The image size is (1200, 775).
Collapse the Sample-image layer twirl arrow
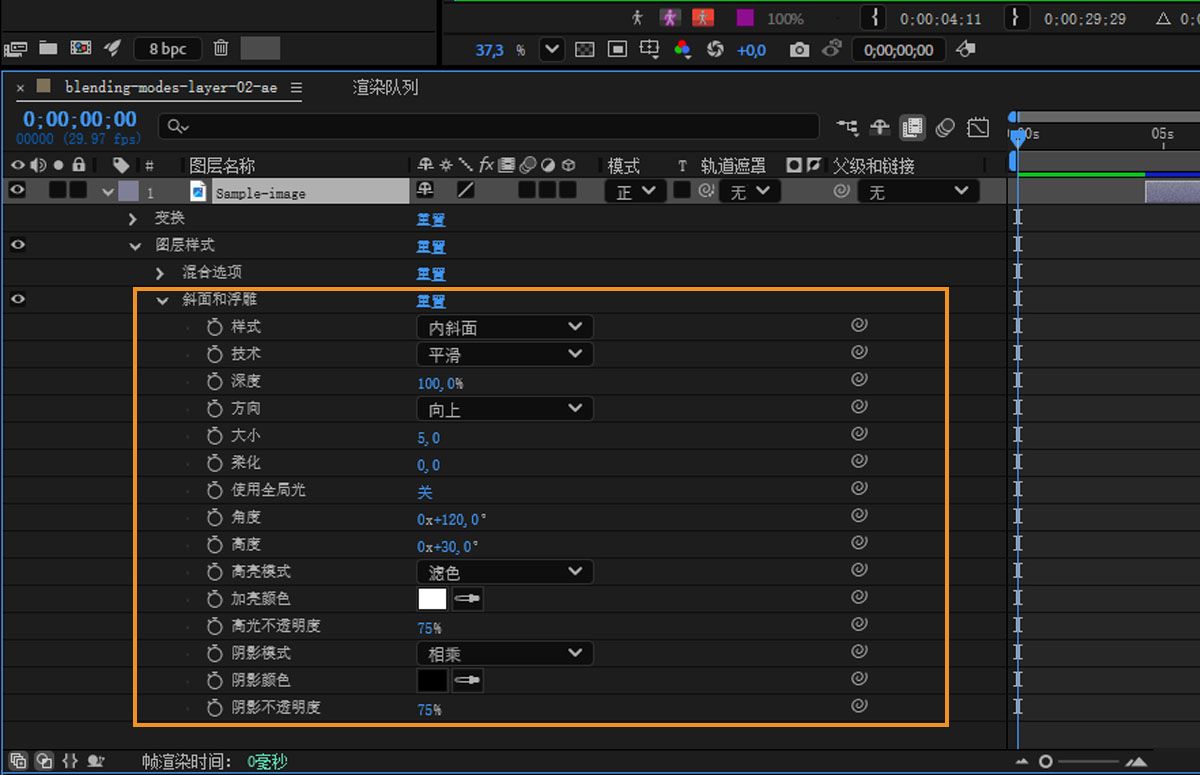(x=108, y=192)
